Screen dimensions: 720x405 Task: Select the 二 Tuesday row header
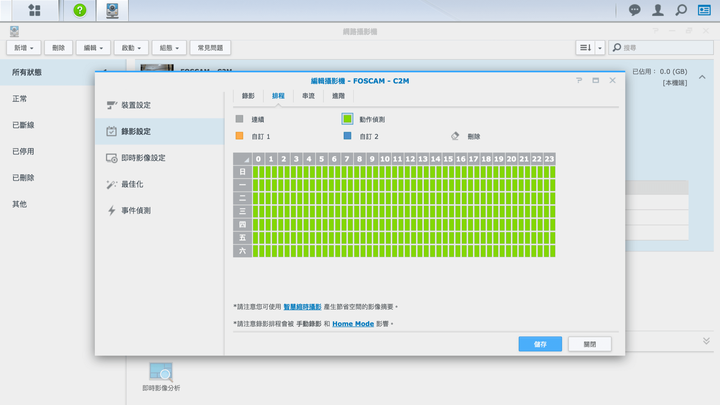pos(242,198)
